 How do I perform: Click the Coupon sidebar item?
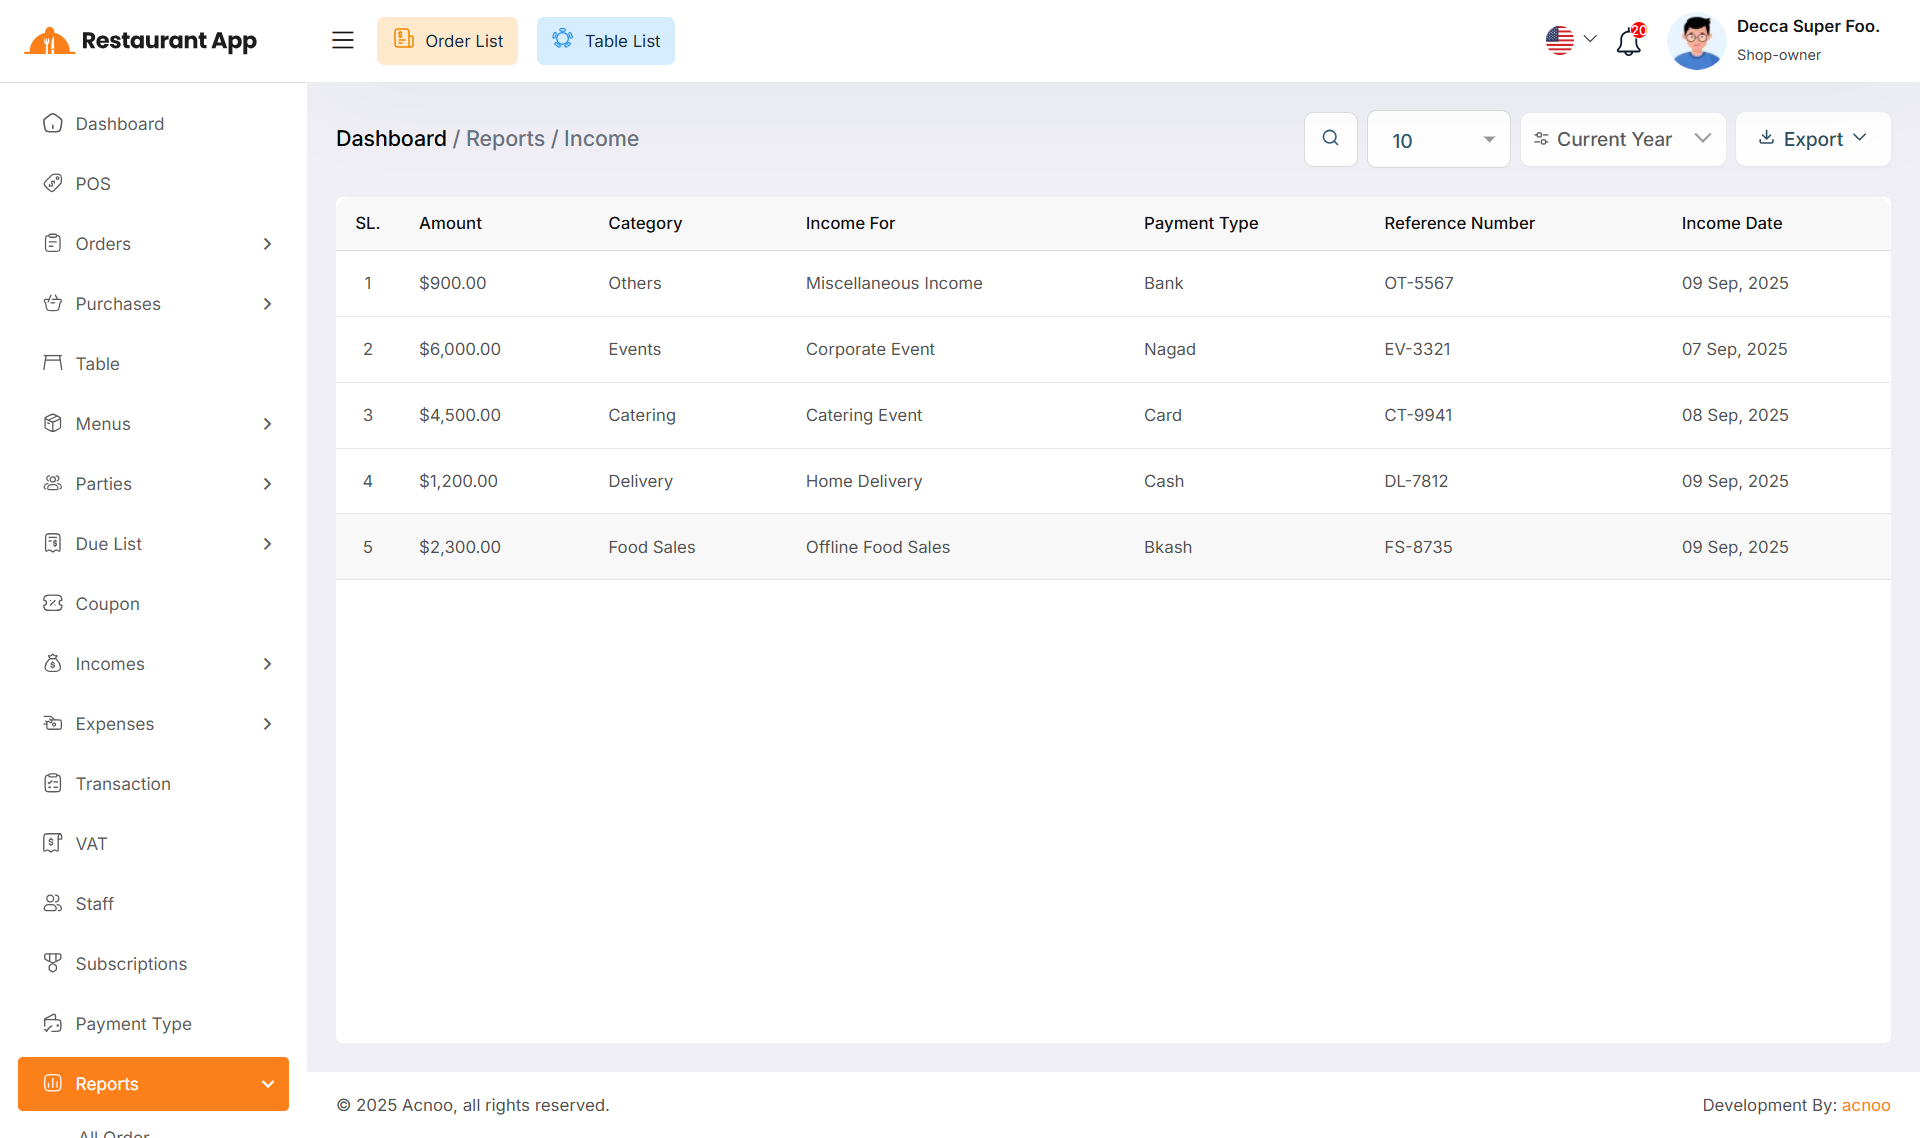[x=107, y=604]
